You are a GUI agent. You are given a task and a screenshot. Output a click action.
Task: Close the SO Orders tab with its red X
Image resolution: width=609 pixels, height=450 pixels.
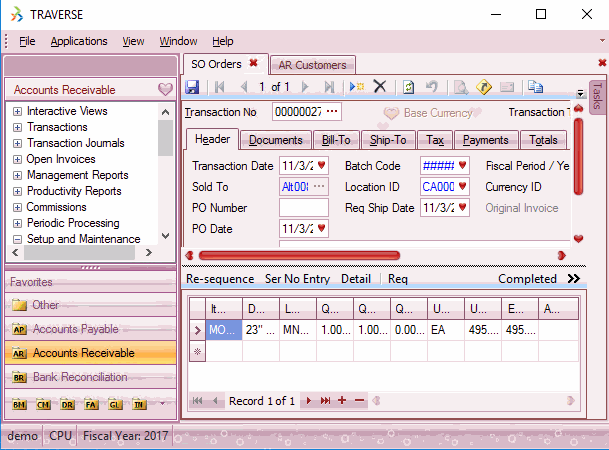[253, 63]
